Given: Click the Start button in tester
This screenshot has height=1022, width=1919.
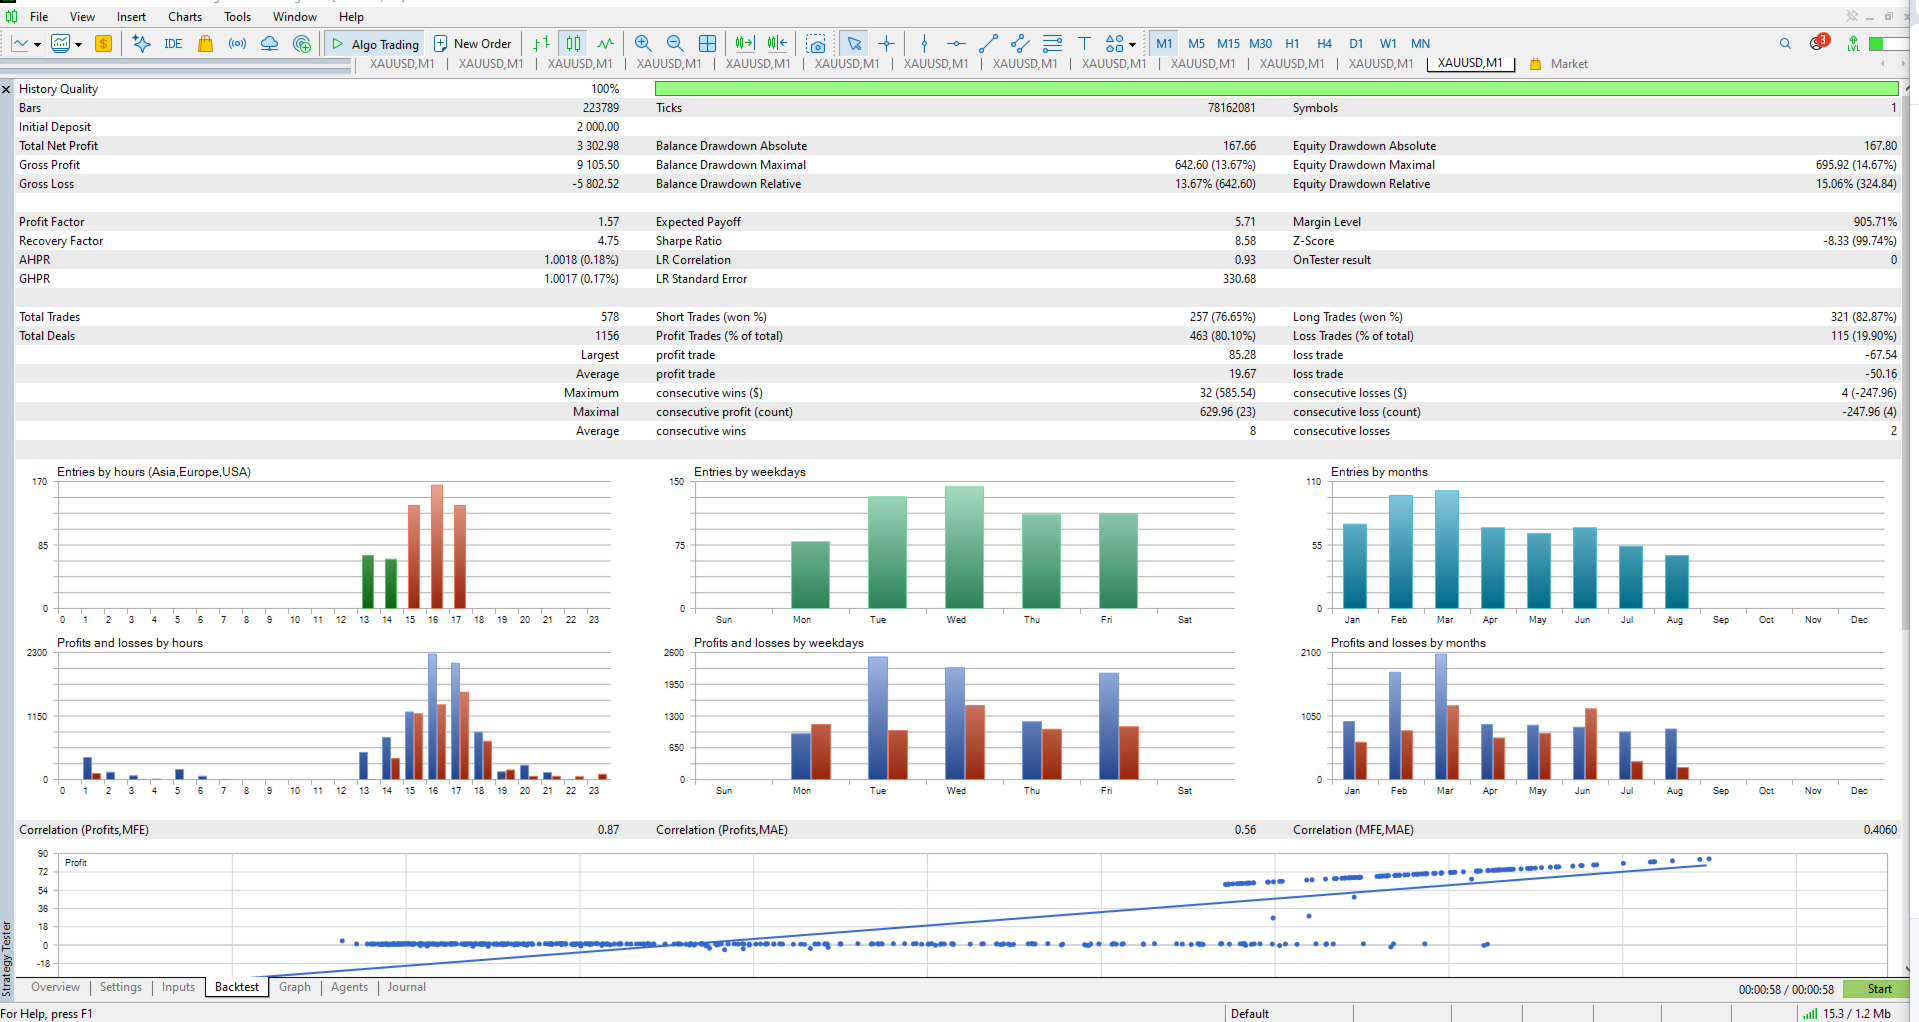Looking at the screenshot, I should point(1879,989).
